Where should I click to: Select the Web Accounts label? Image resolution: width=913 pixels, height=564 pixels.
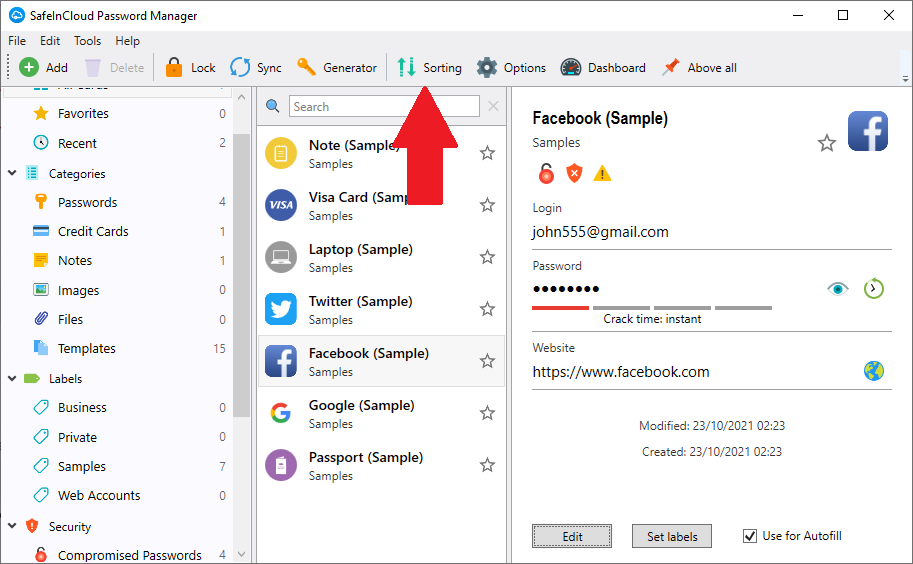(116, 495)
